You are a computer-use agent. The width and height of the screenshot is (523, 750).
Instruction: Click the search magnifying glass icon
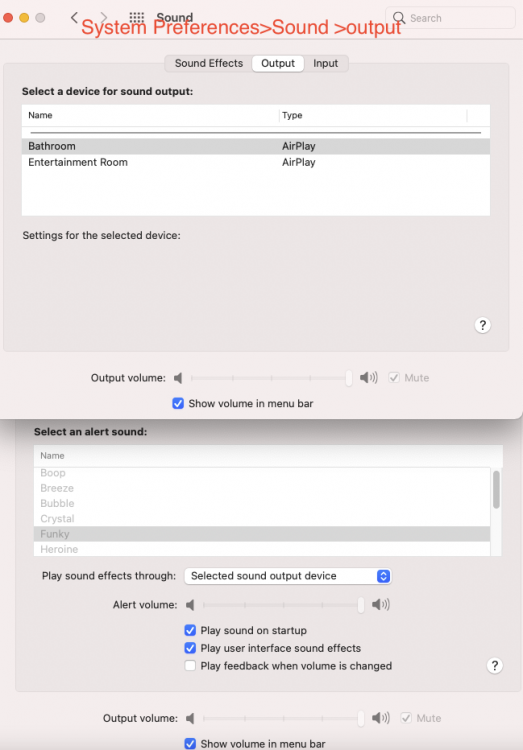399,18
